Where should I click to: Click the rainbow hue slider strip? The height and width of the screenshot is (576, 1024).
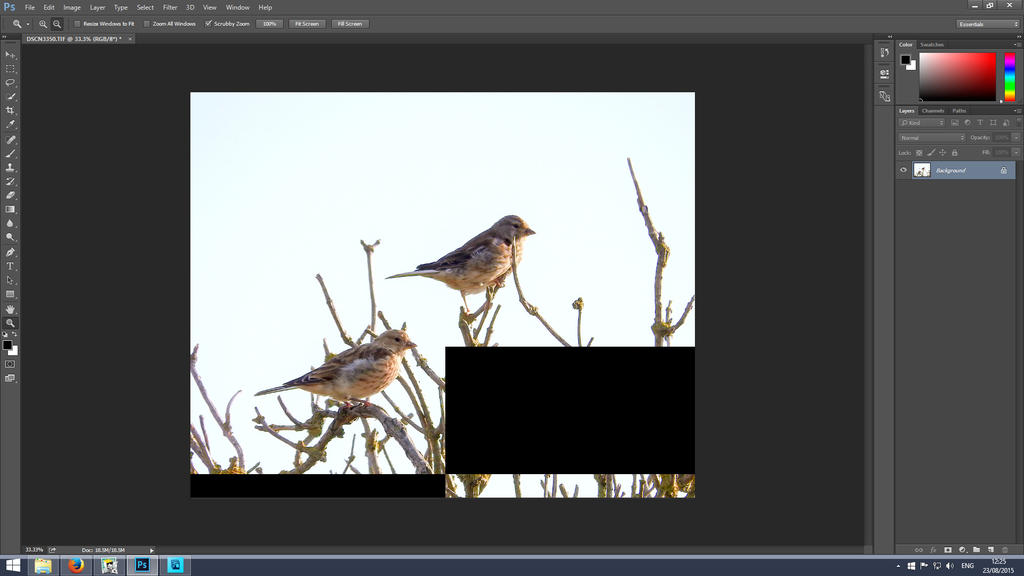coord(1009,76)
